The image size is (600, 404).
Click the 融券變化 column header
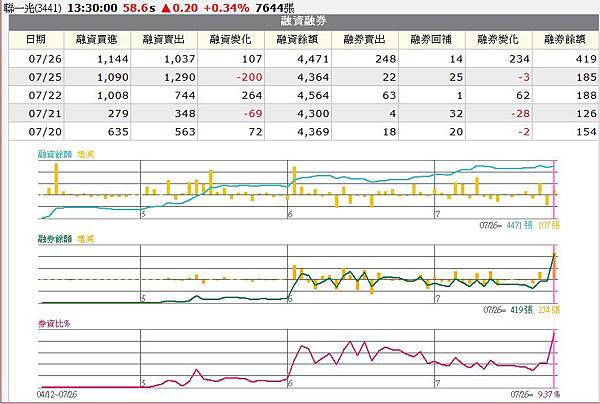tap(499, 40)
